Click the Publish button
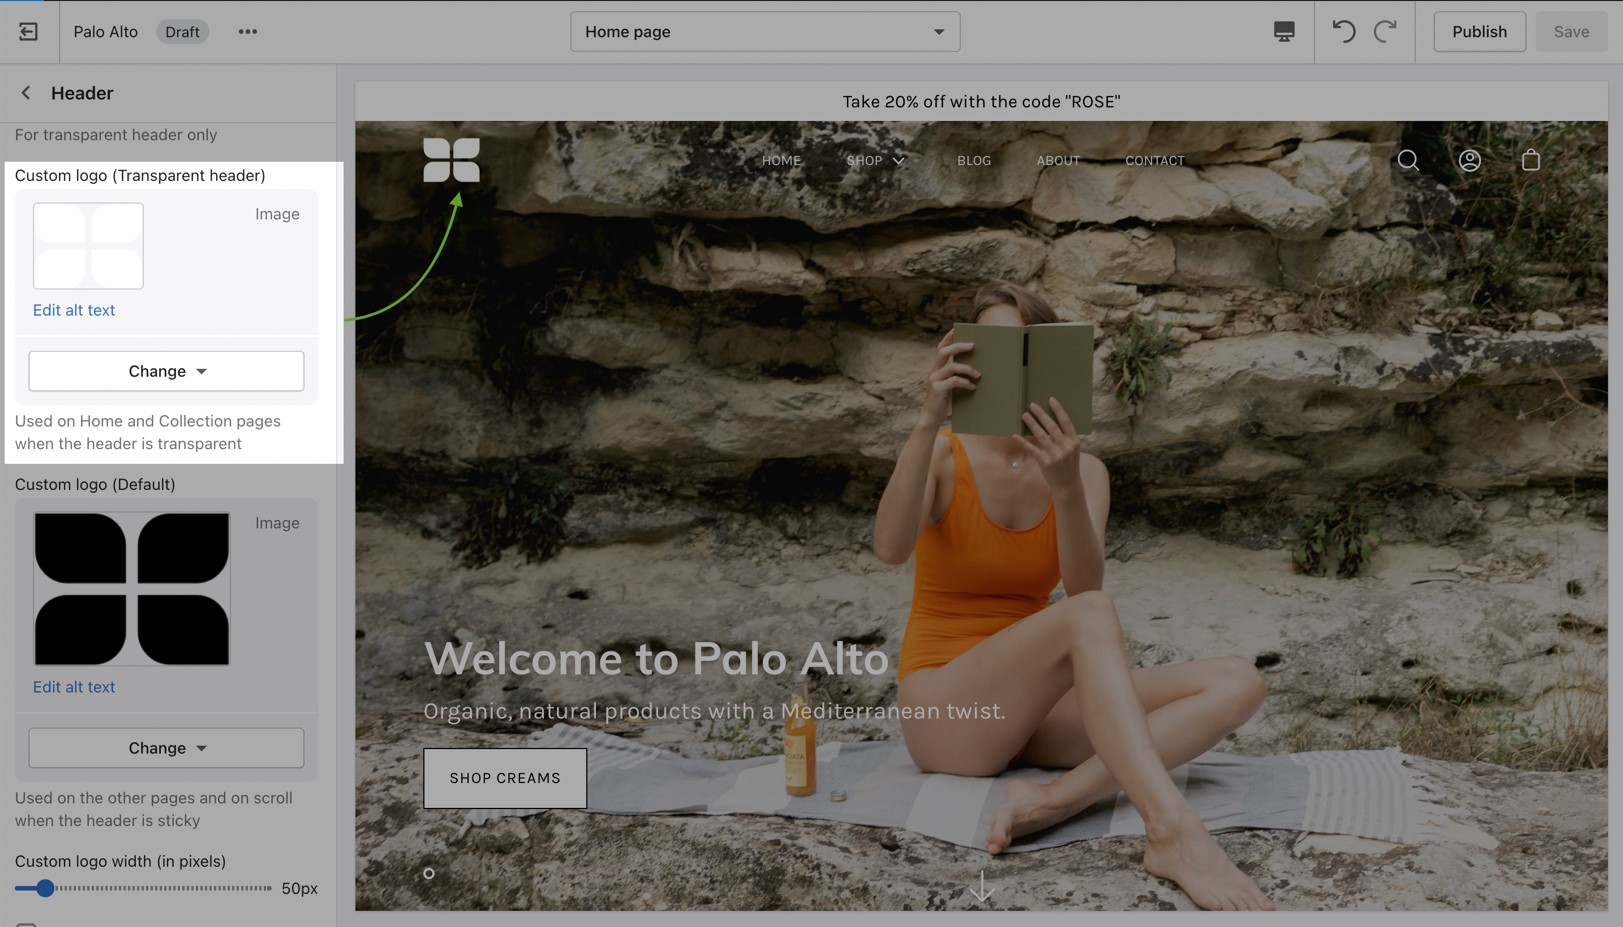The image size is (1623, 927). pos(1478,32)
